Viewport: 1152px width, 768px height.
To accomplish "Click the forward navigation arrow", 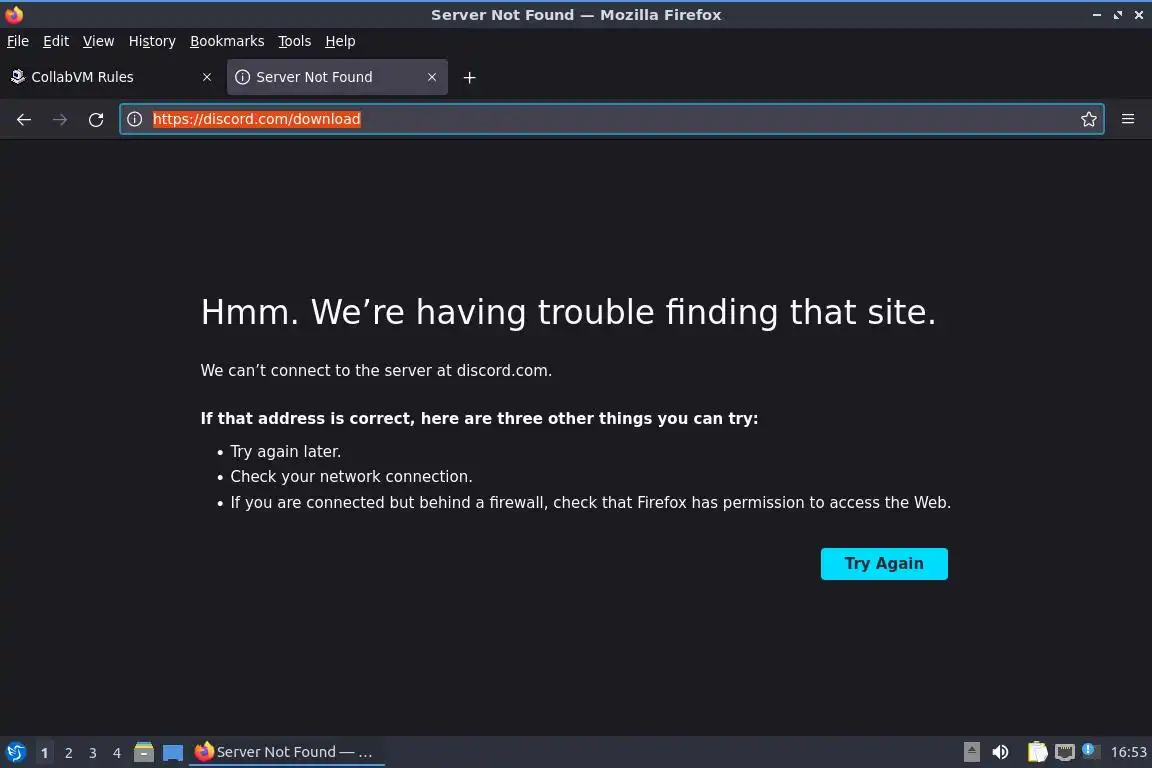I will pyautogui.click(x=60, y=119).
